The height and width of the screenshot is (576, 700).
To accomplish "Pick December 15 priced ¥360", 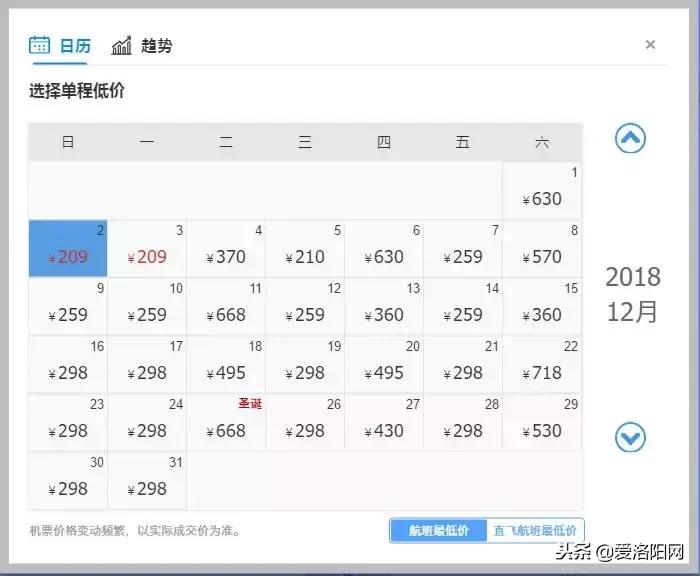I will (542, 306).
